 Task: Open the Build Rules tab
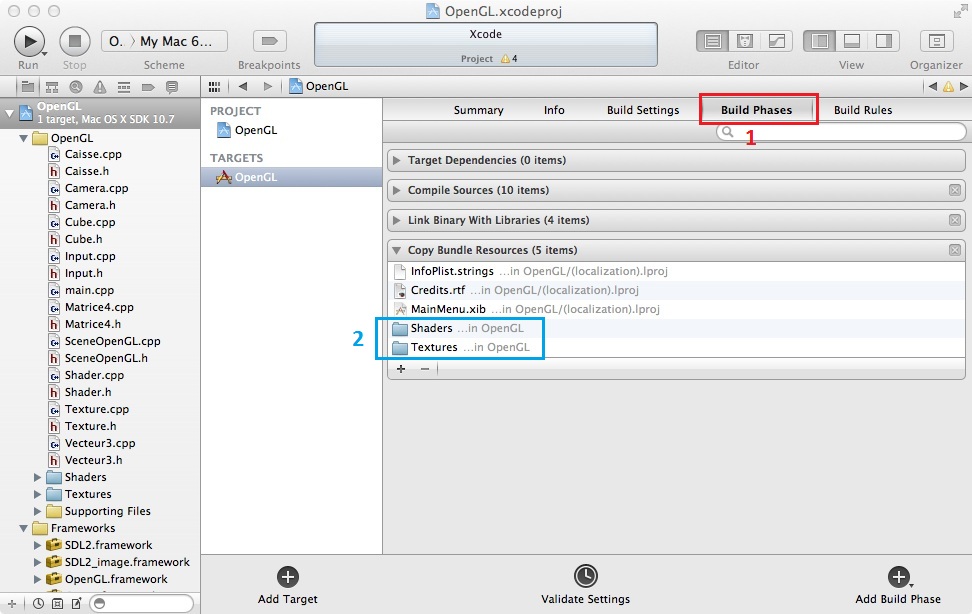[x=863, y=110]
